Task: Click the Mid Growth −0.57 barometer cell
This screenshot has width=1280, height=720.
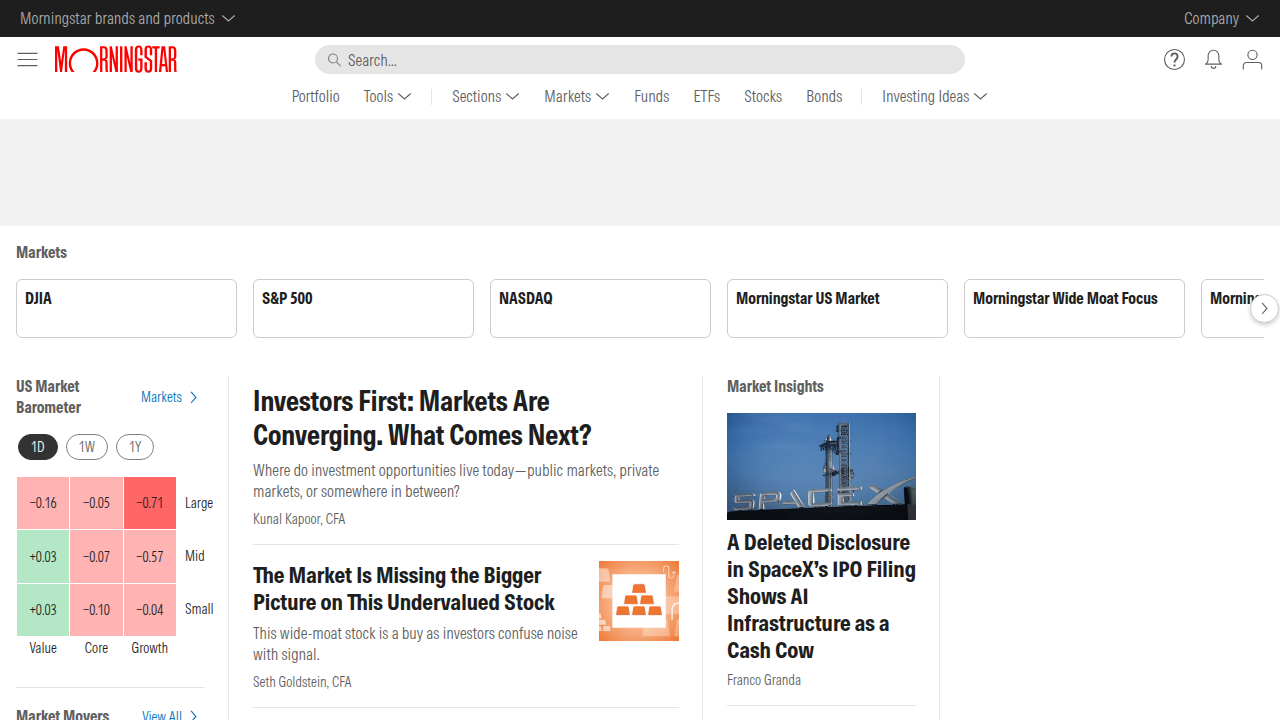Action: pos(150,556)
